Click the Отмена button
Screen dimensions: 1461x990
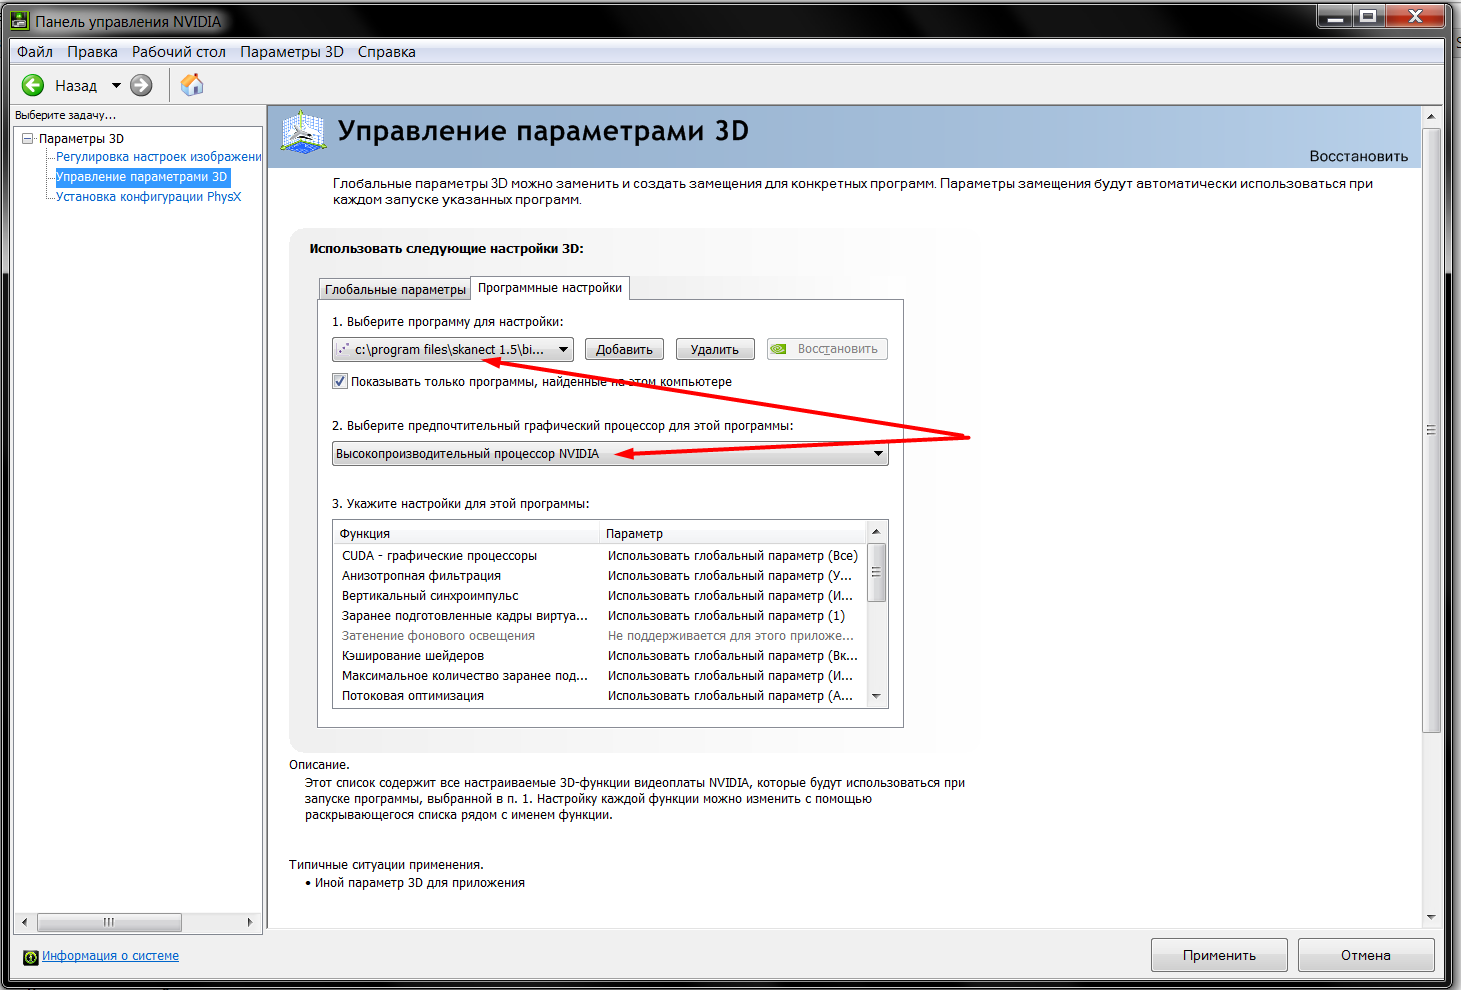pos(1366,955)
